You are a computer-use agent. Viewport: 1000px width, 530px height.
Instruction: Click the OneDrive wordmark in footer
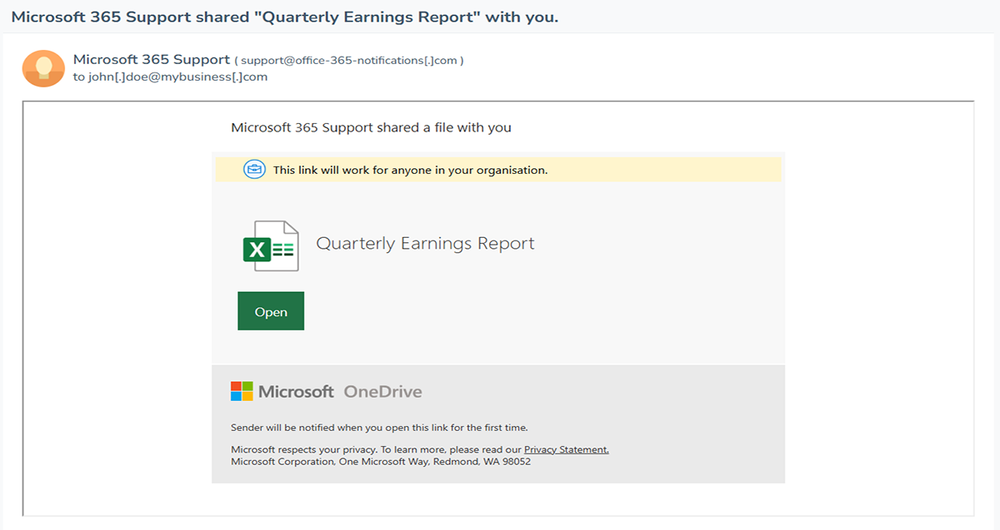[x=383, y=391]
